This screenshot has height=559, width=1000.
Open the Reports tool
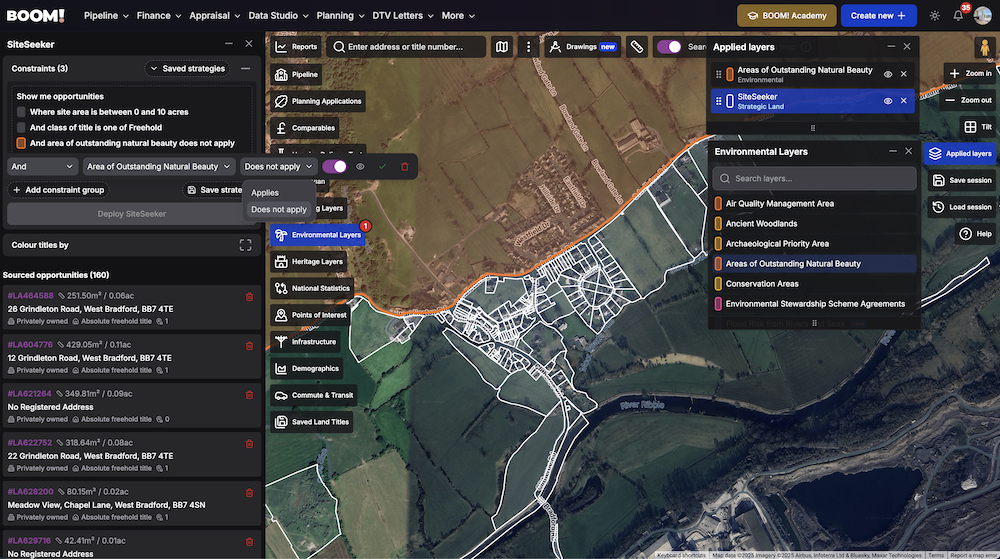click(x=297, y=47)
